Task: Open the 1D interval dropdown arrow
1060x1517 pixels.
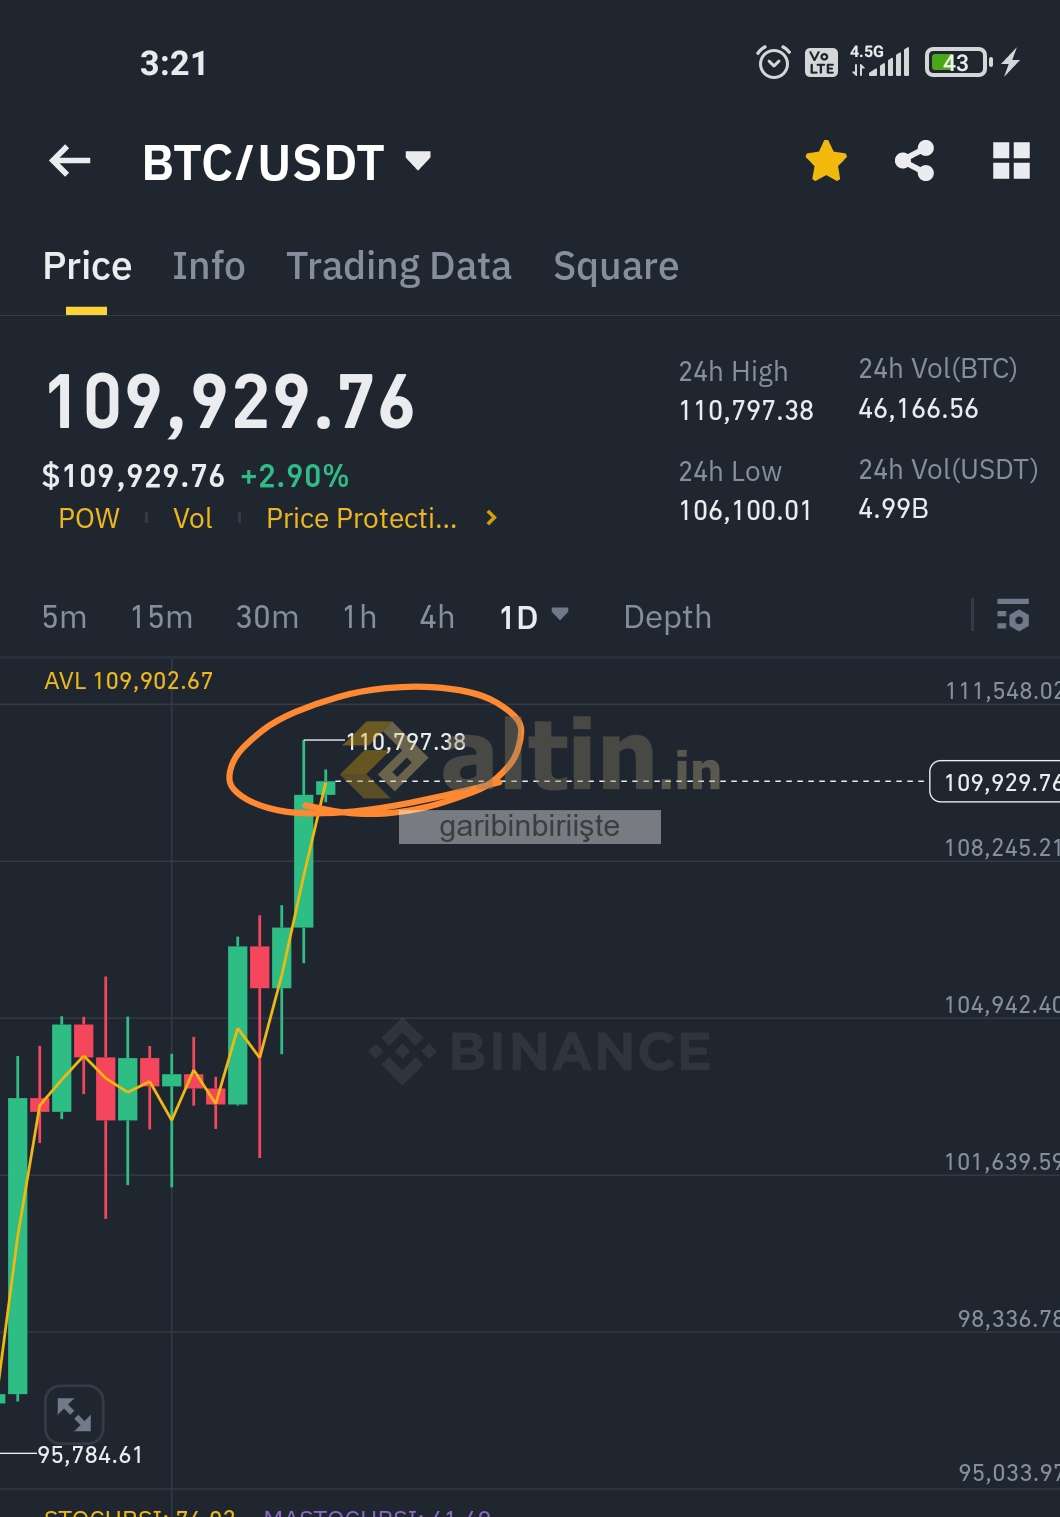Action: (x=560, y=613)
